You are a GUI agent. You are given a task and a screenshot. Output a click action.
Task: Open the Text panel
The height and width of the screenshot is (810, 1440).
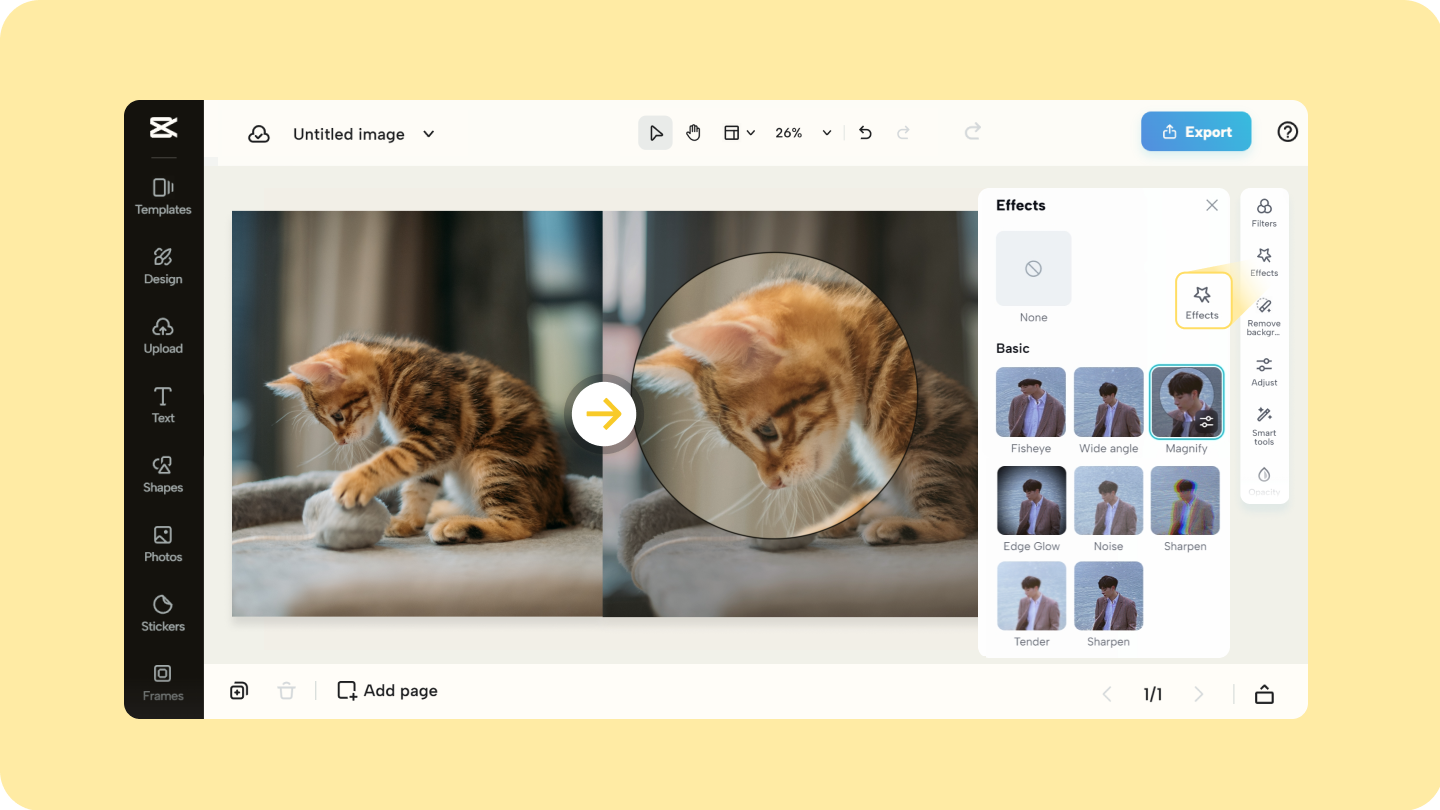[x=163, y=404]
